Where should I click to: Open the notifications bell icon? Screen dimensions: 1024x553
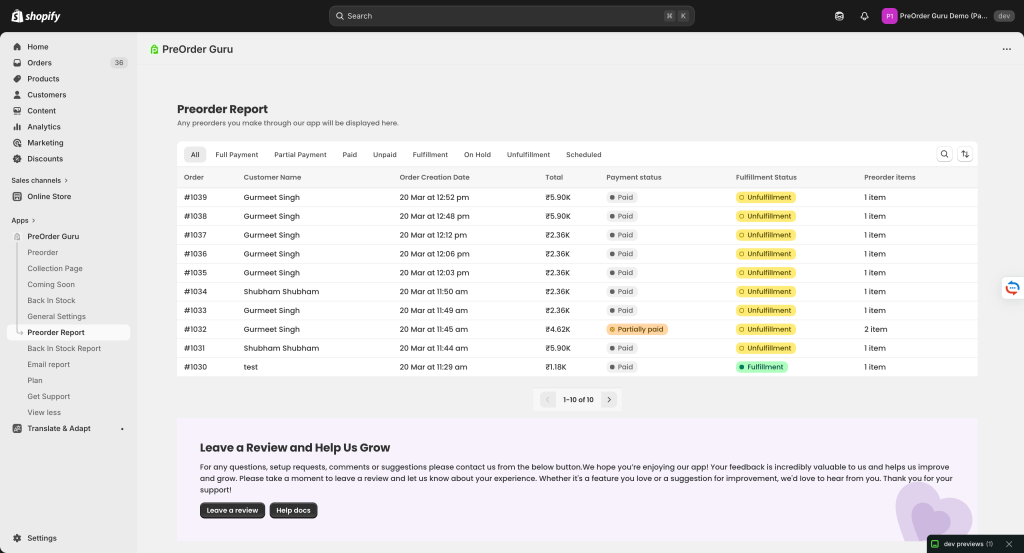point(864,16)
